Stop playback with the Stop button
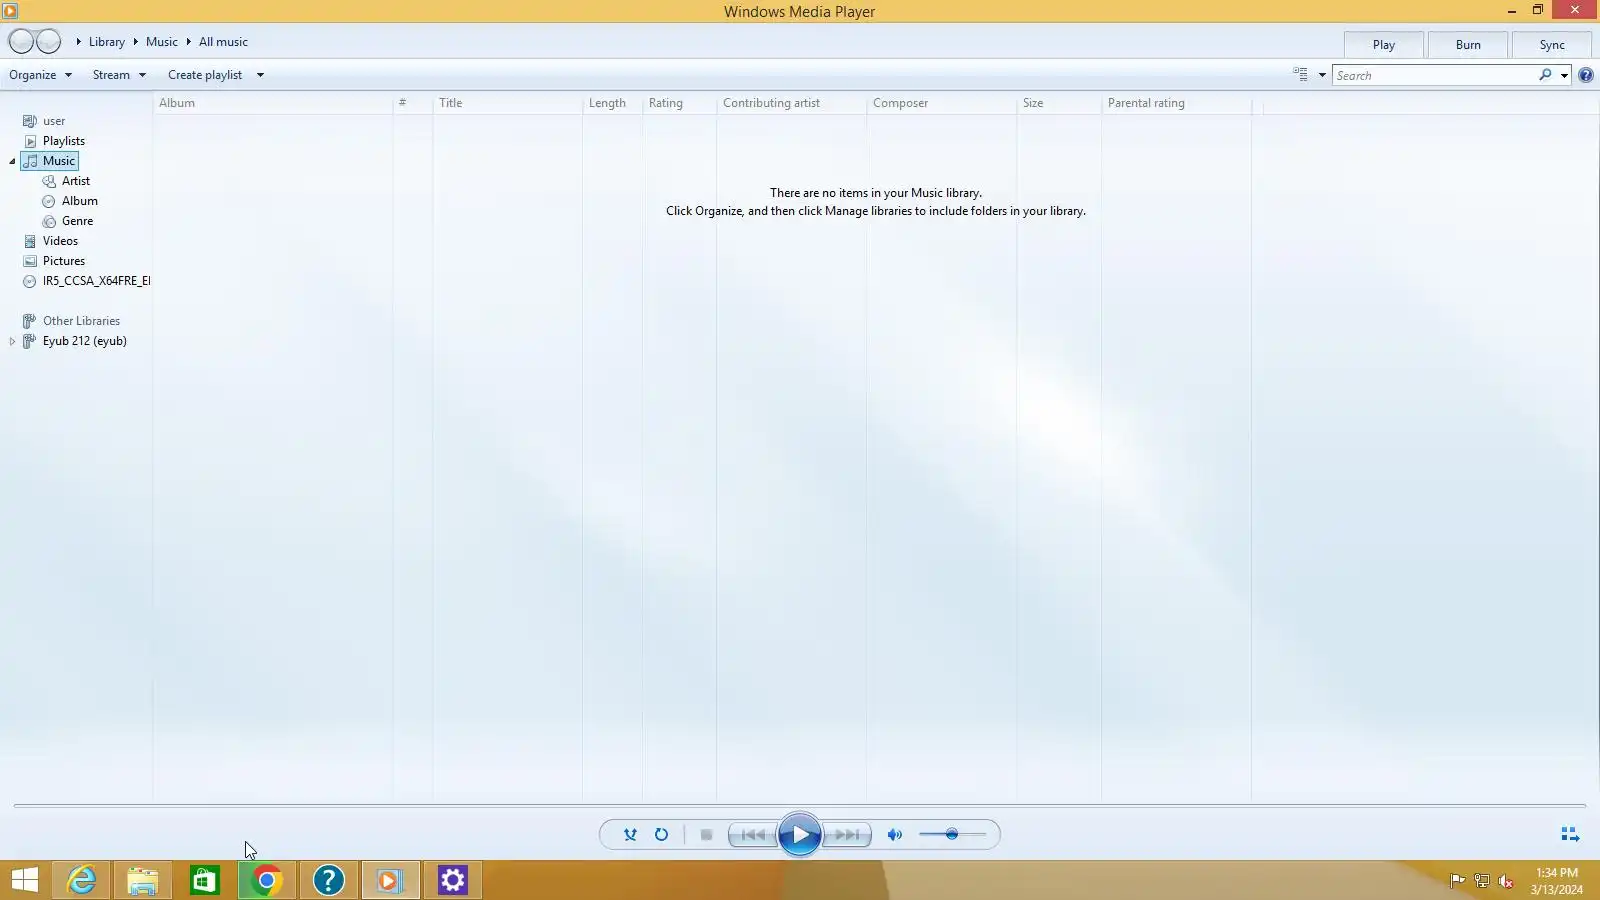This screenshot has height=900, width=1600. 706,835
